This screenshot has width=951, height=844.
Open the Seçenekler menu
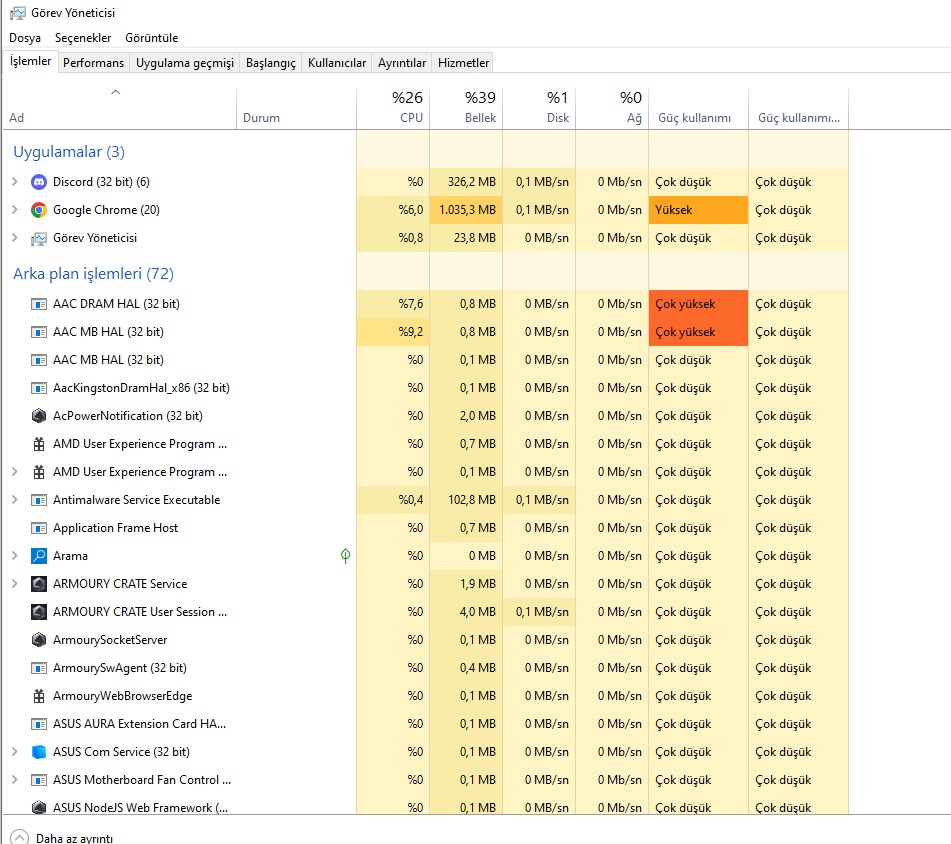pos(83,38)
